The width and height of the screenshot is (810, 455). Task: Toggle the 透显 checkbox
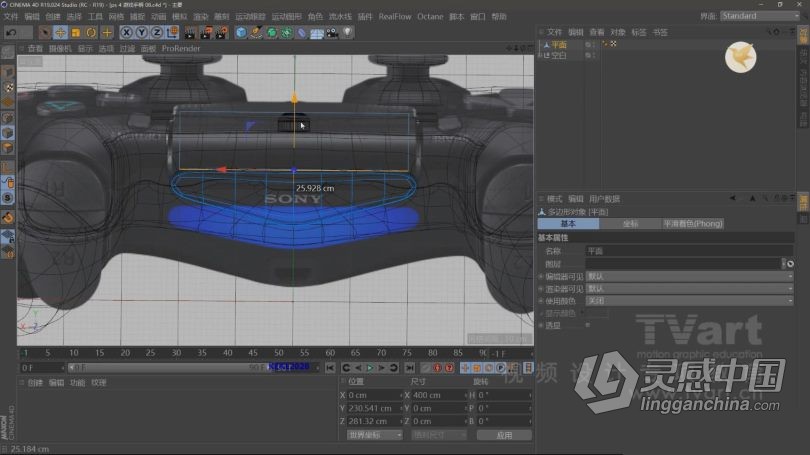[x=587, y=325]
